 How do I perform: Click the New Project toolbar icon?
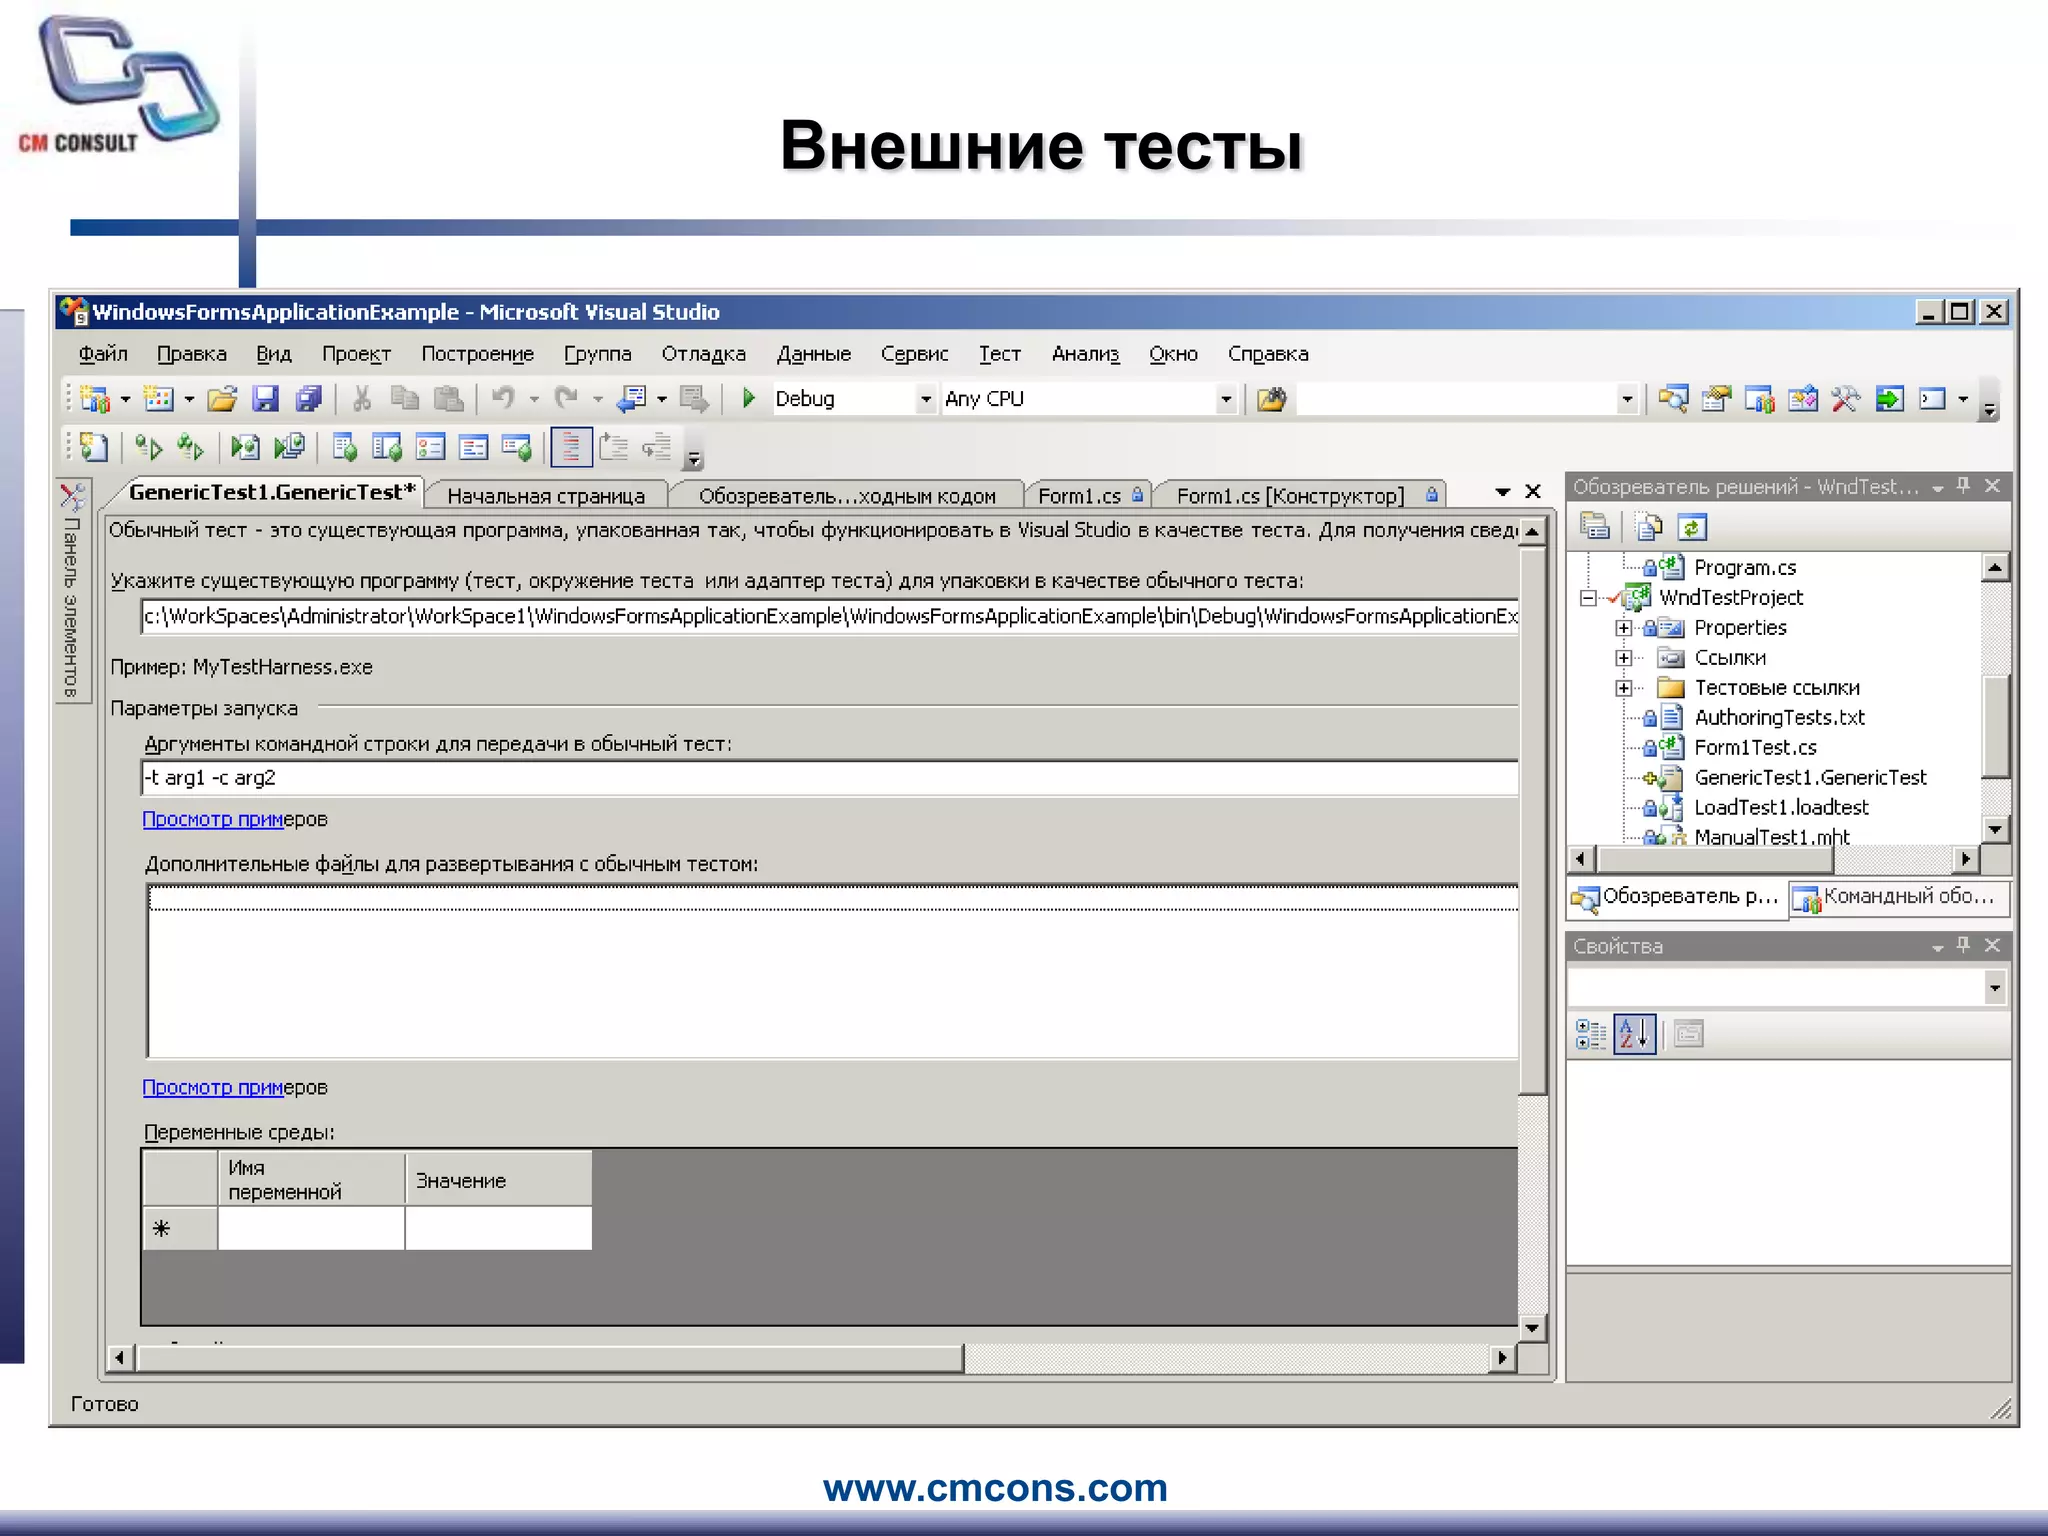[95, 399]
